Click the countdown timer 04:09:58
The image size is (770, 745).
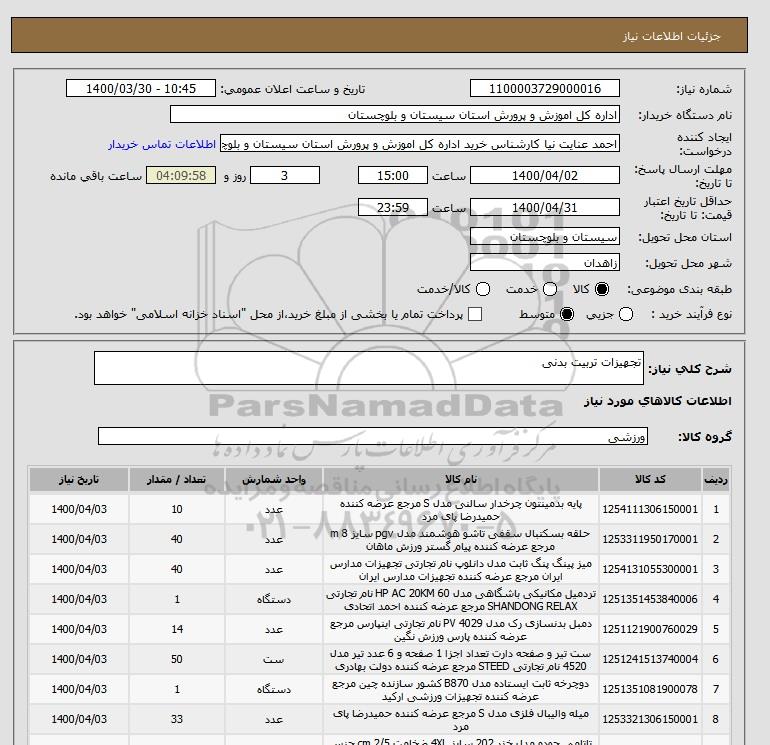(181, 175)
